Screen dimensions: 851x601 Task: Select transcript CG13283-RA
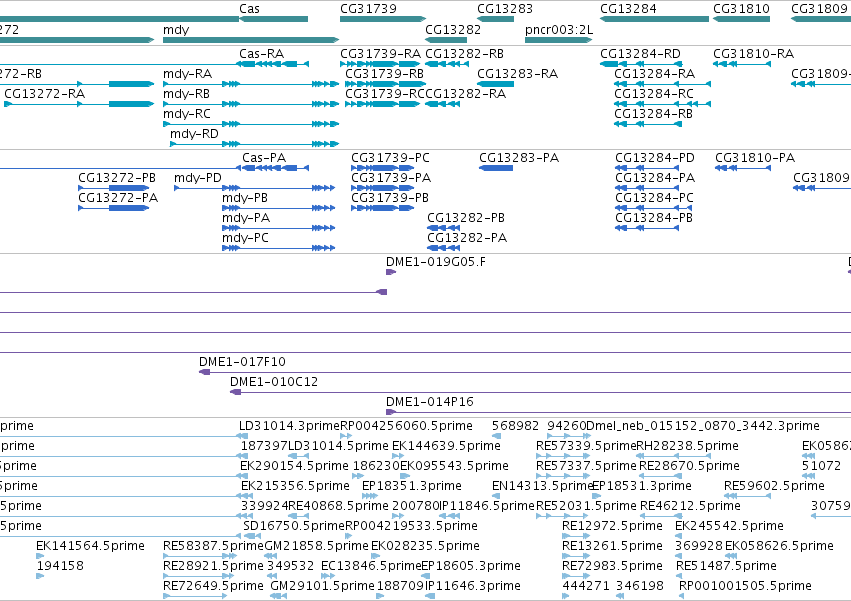(x=517, y=74)
